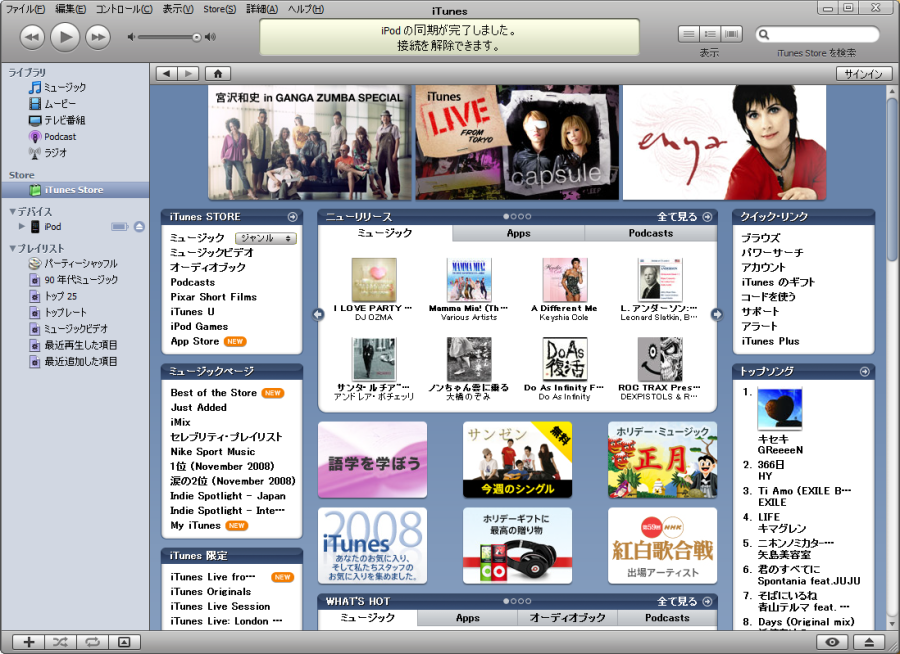This screenshot has height=654, width=900.
Task: Open the Mamma Mia! album cover
Action: (x=469, y=280)
